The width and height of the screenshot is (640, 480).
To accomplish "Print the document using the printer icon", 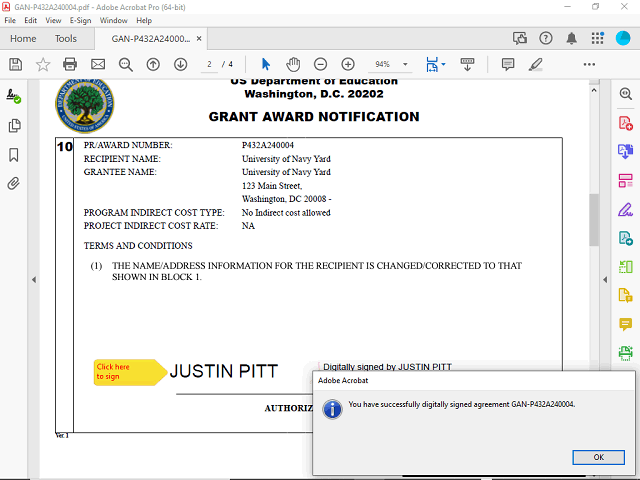I will 70,64.
